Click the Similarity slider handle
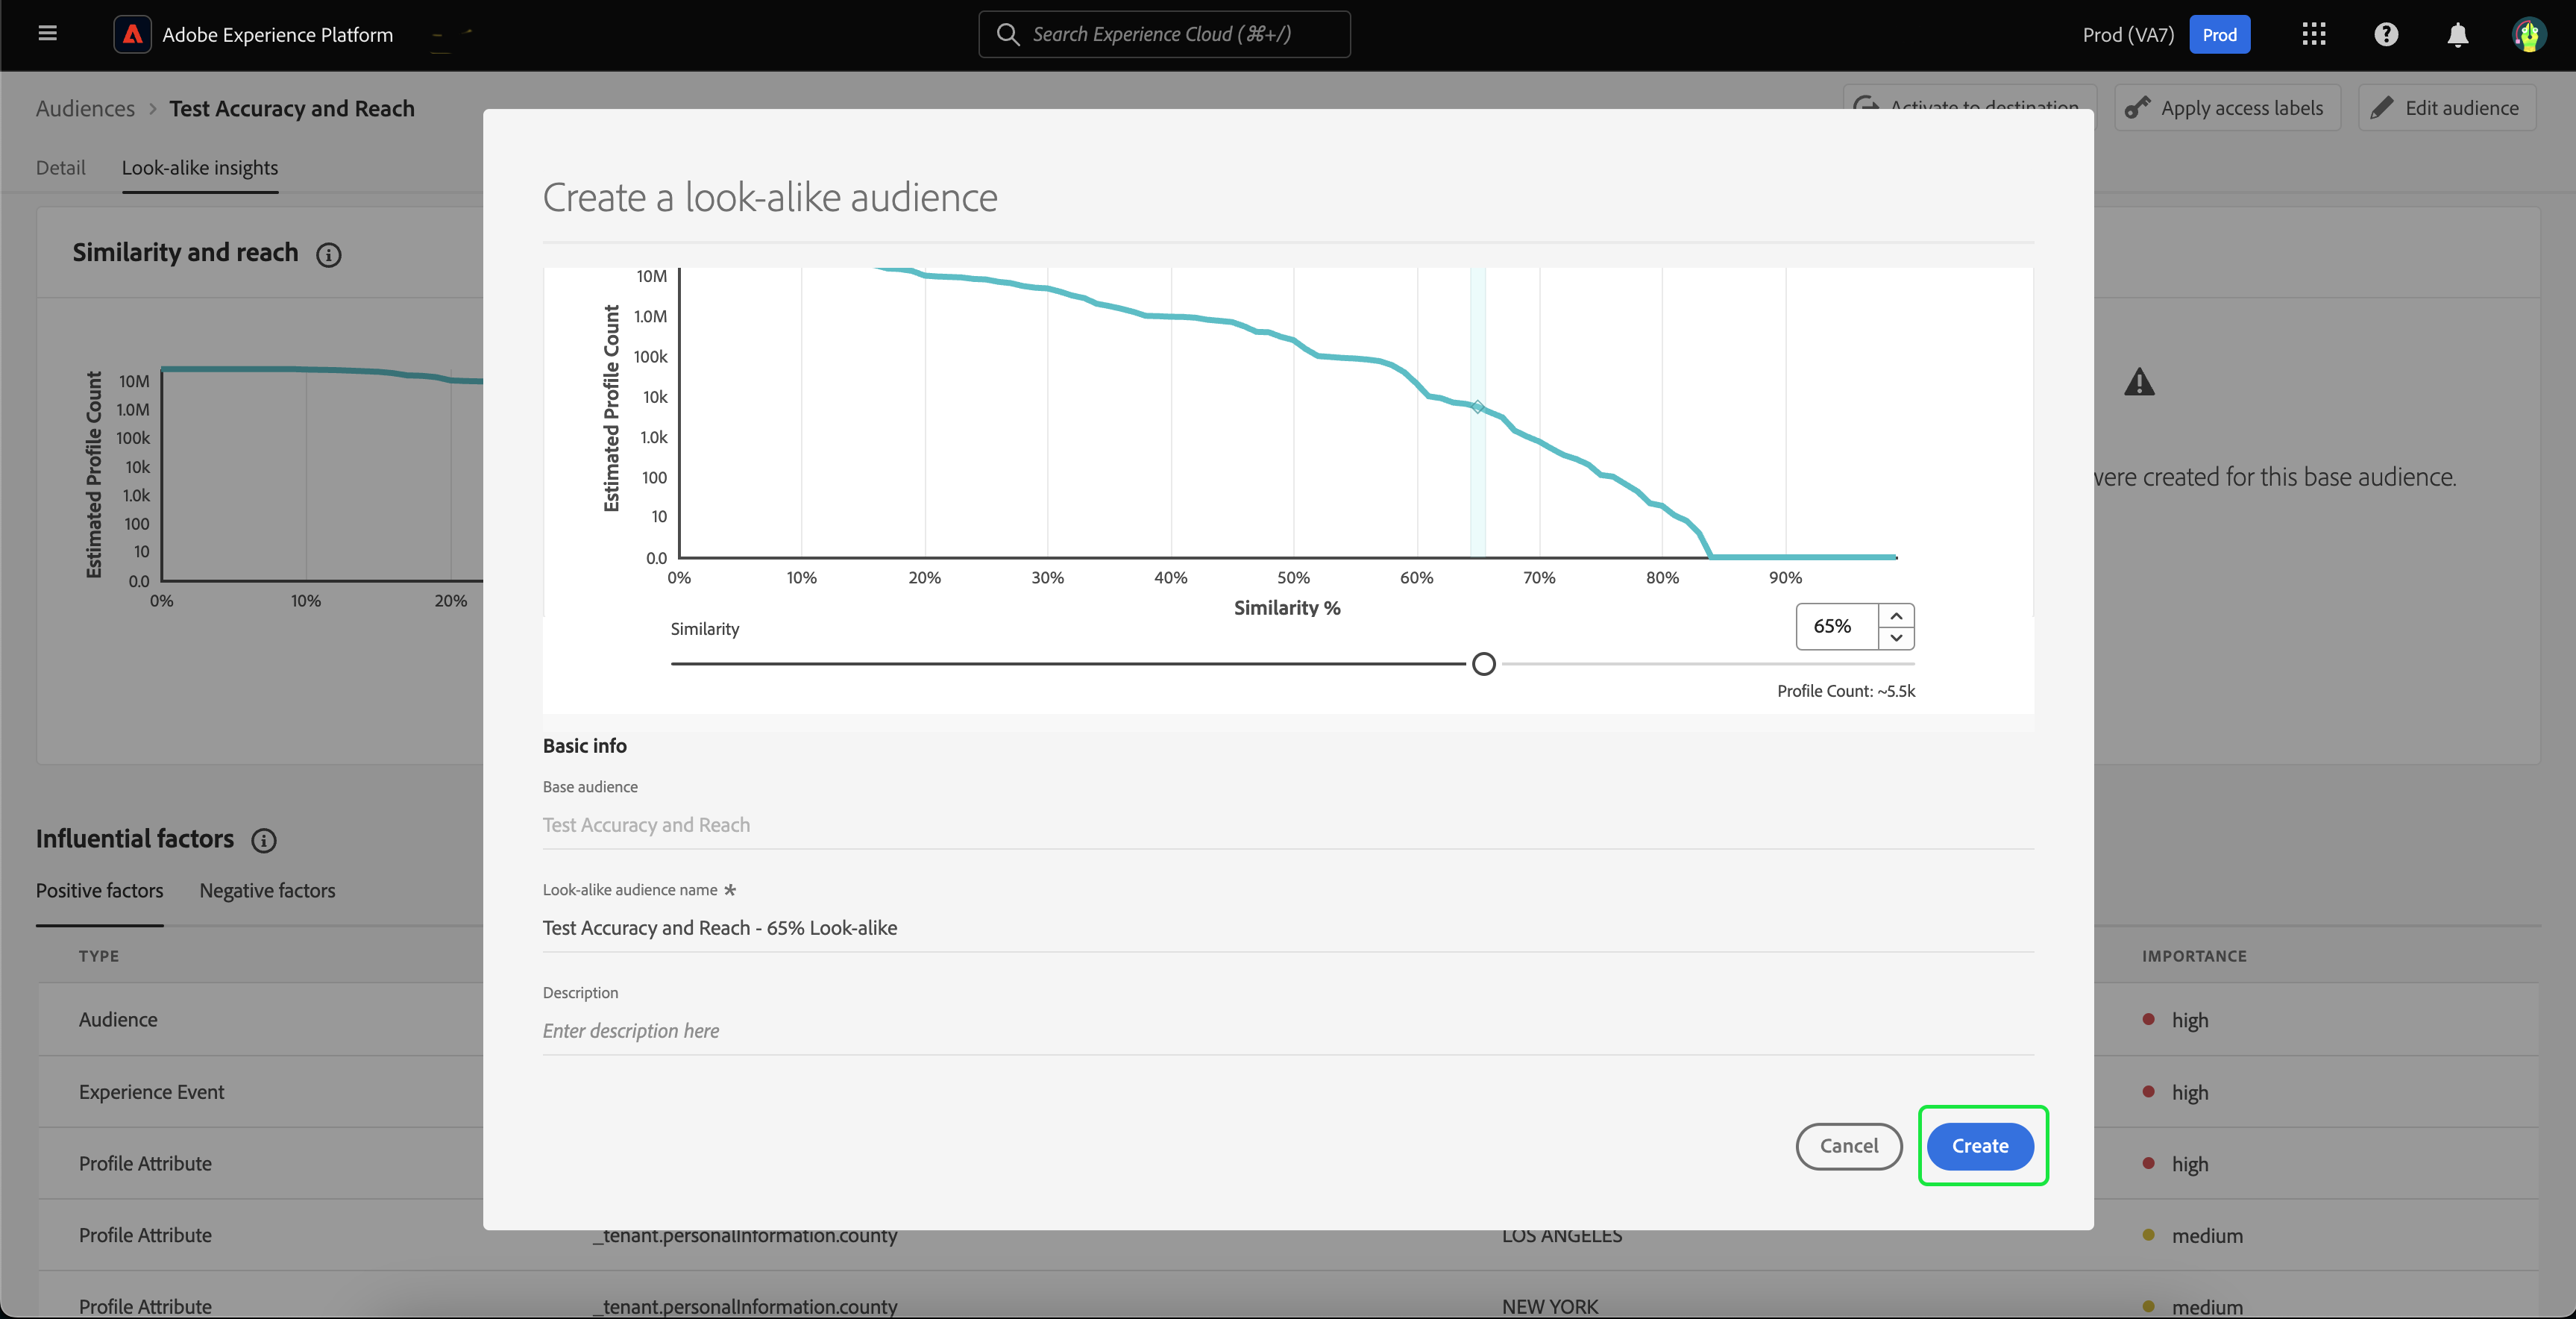This screenshot has height=1319, width=2576. 1484,664
